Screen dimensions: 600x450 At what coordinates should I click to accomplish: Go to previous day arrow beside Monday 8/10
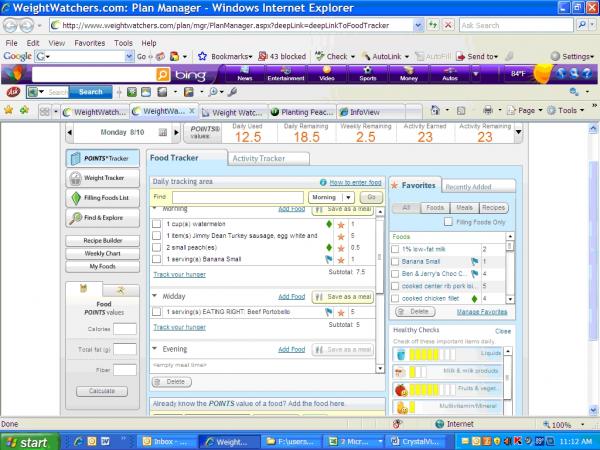(x=70, y=132)
